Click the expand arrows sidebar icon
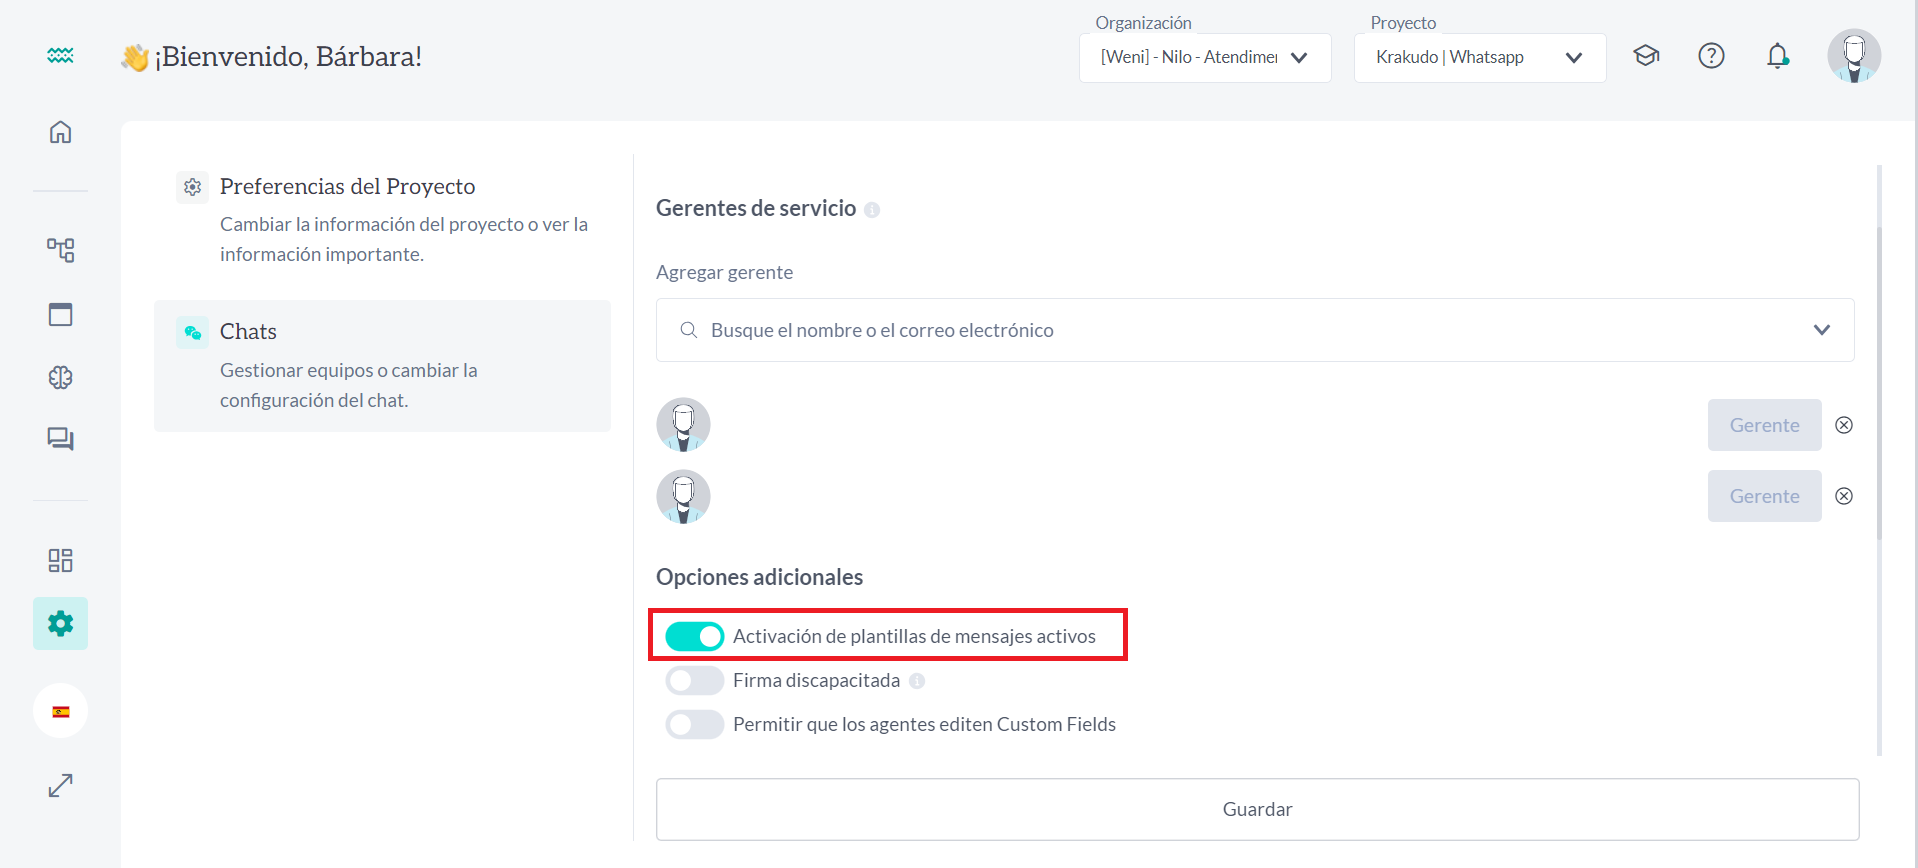 click(x=60, y=786)
